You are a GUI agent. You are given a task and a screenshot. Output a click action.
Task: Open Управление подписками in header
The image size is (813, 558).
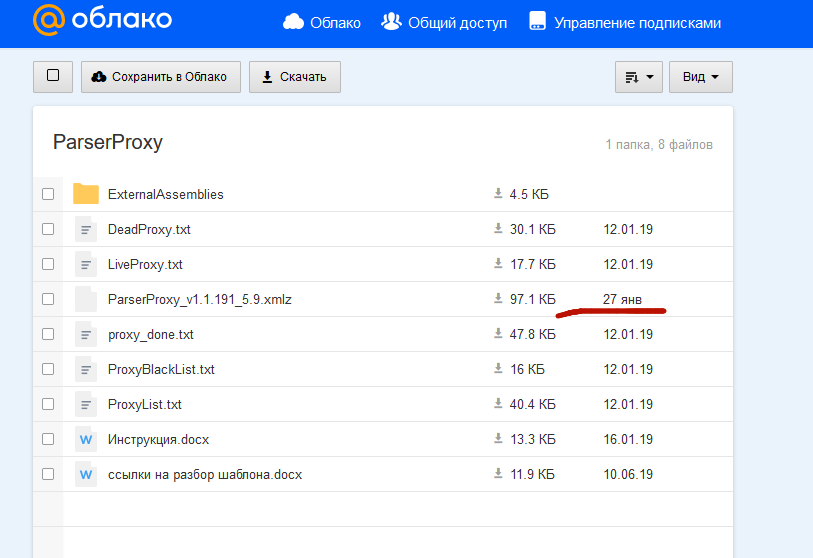pyautogui.click(x=625, y=22)
